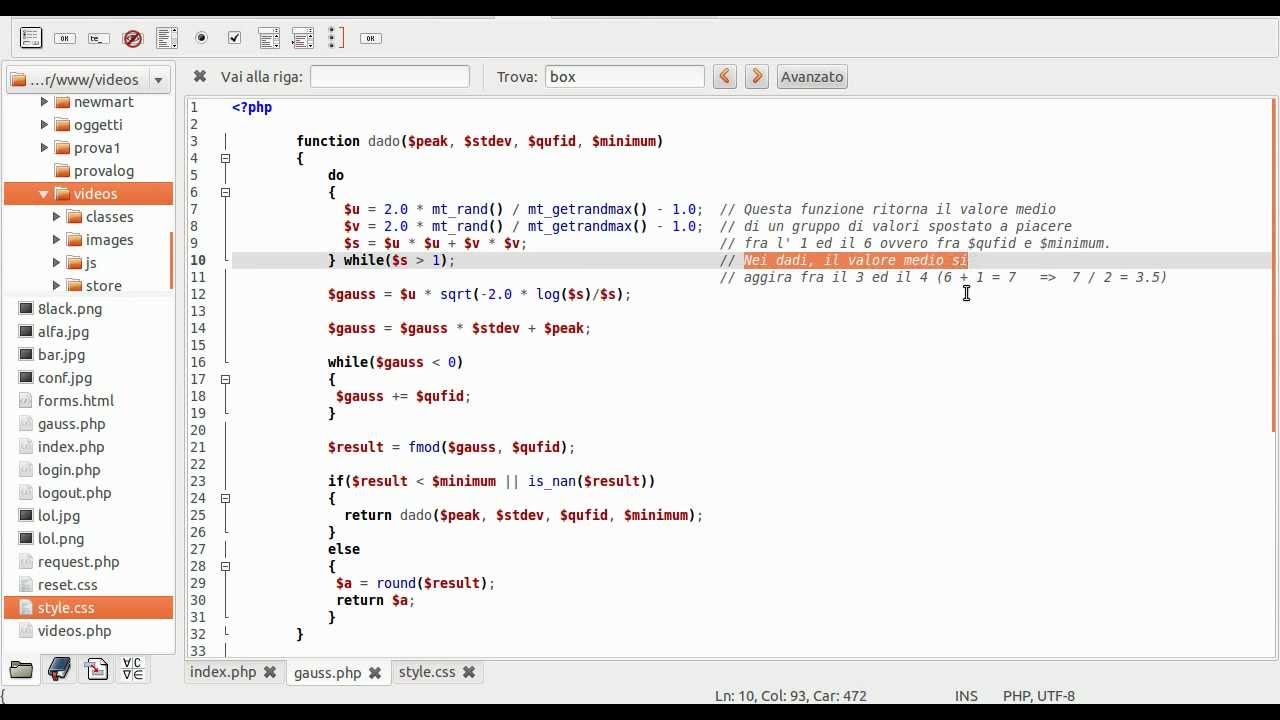Switch to the gauss.php tab

pyautogui.click(x=327, y=673)
